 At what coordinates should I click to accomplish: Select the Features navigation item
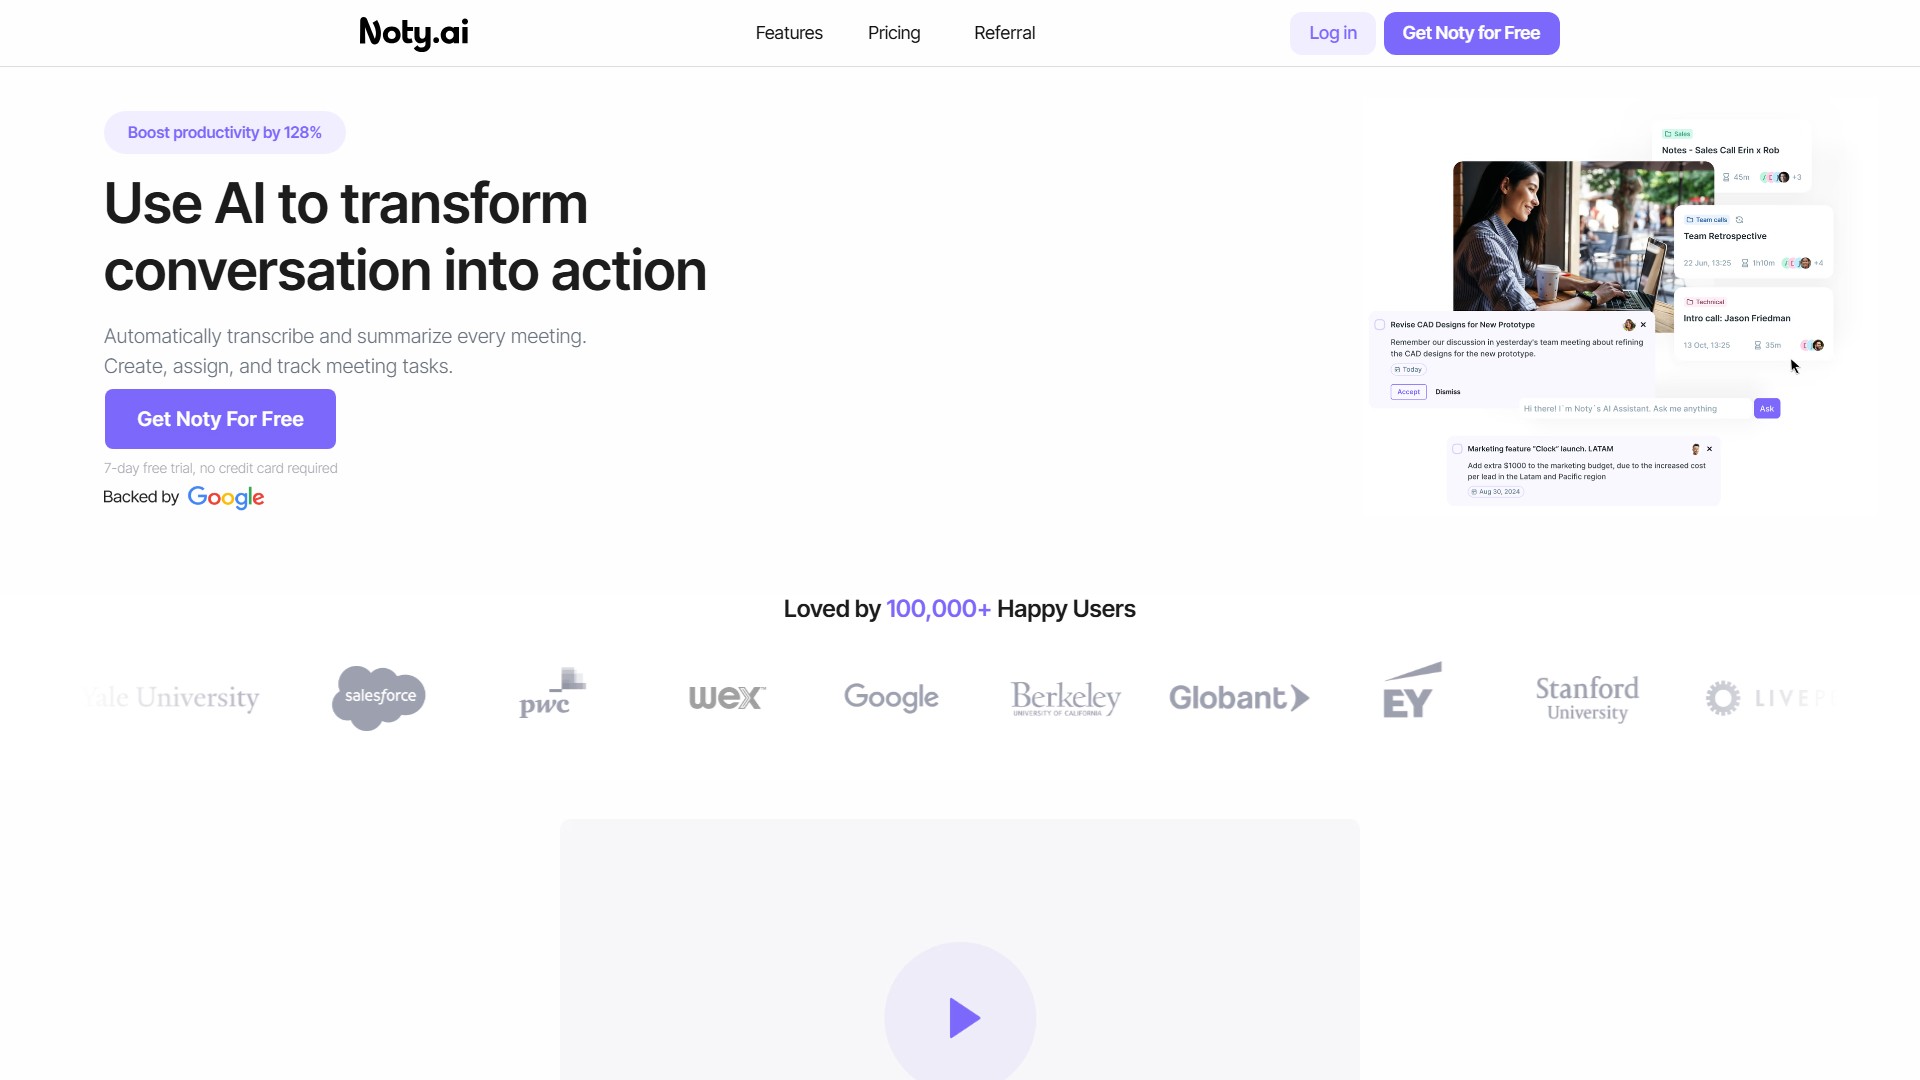click(789, 33)
